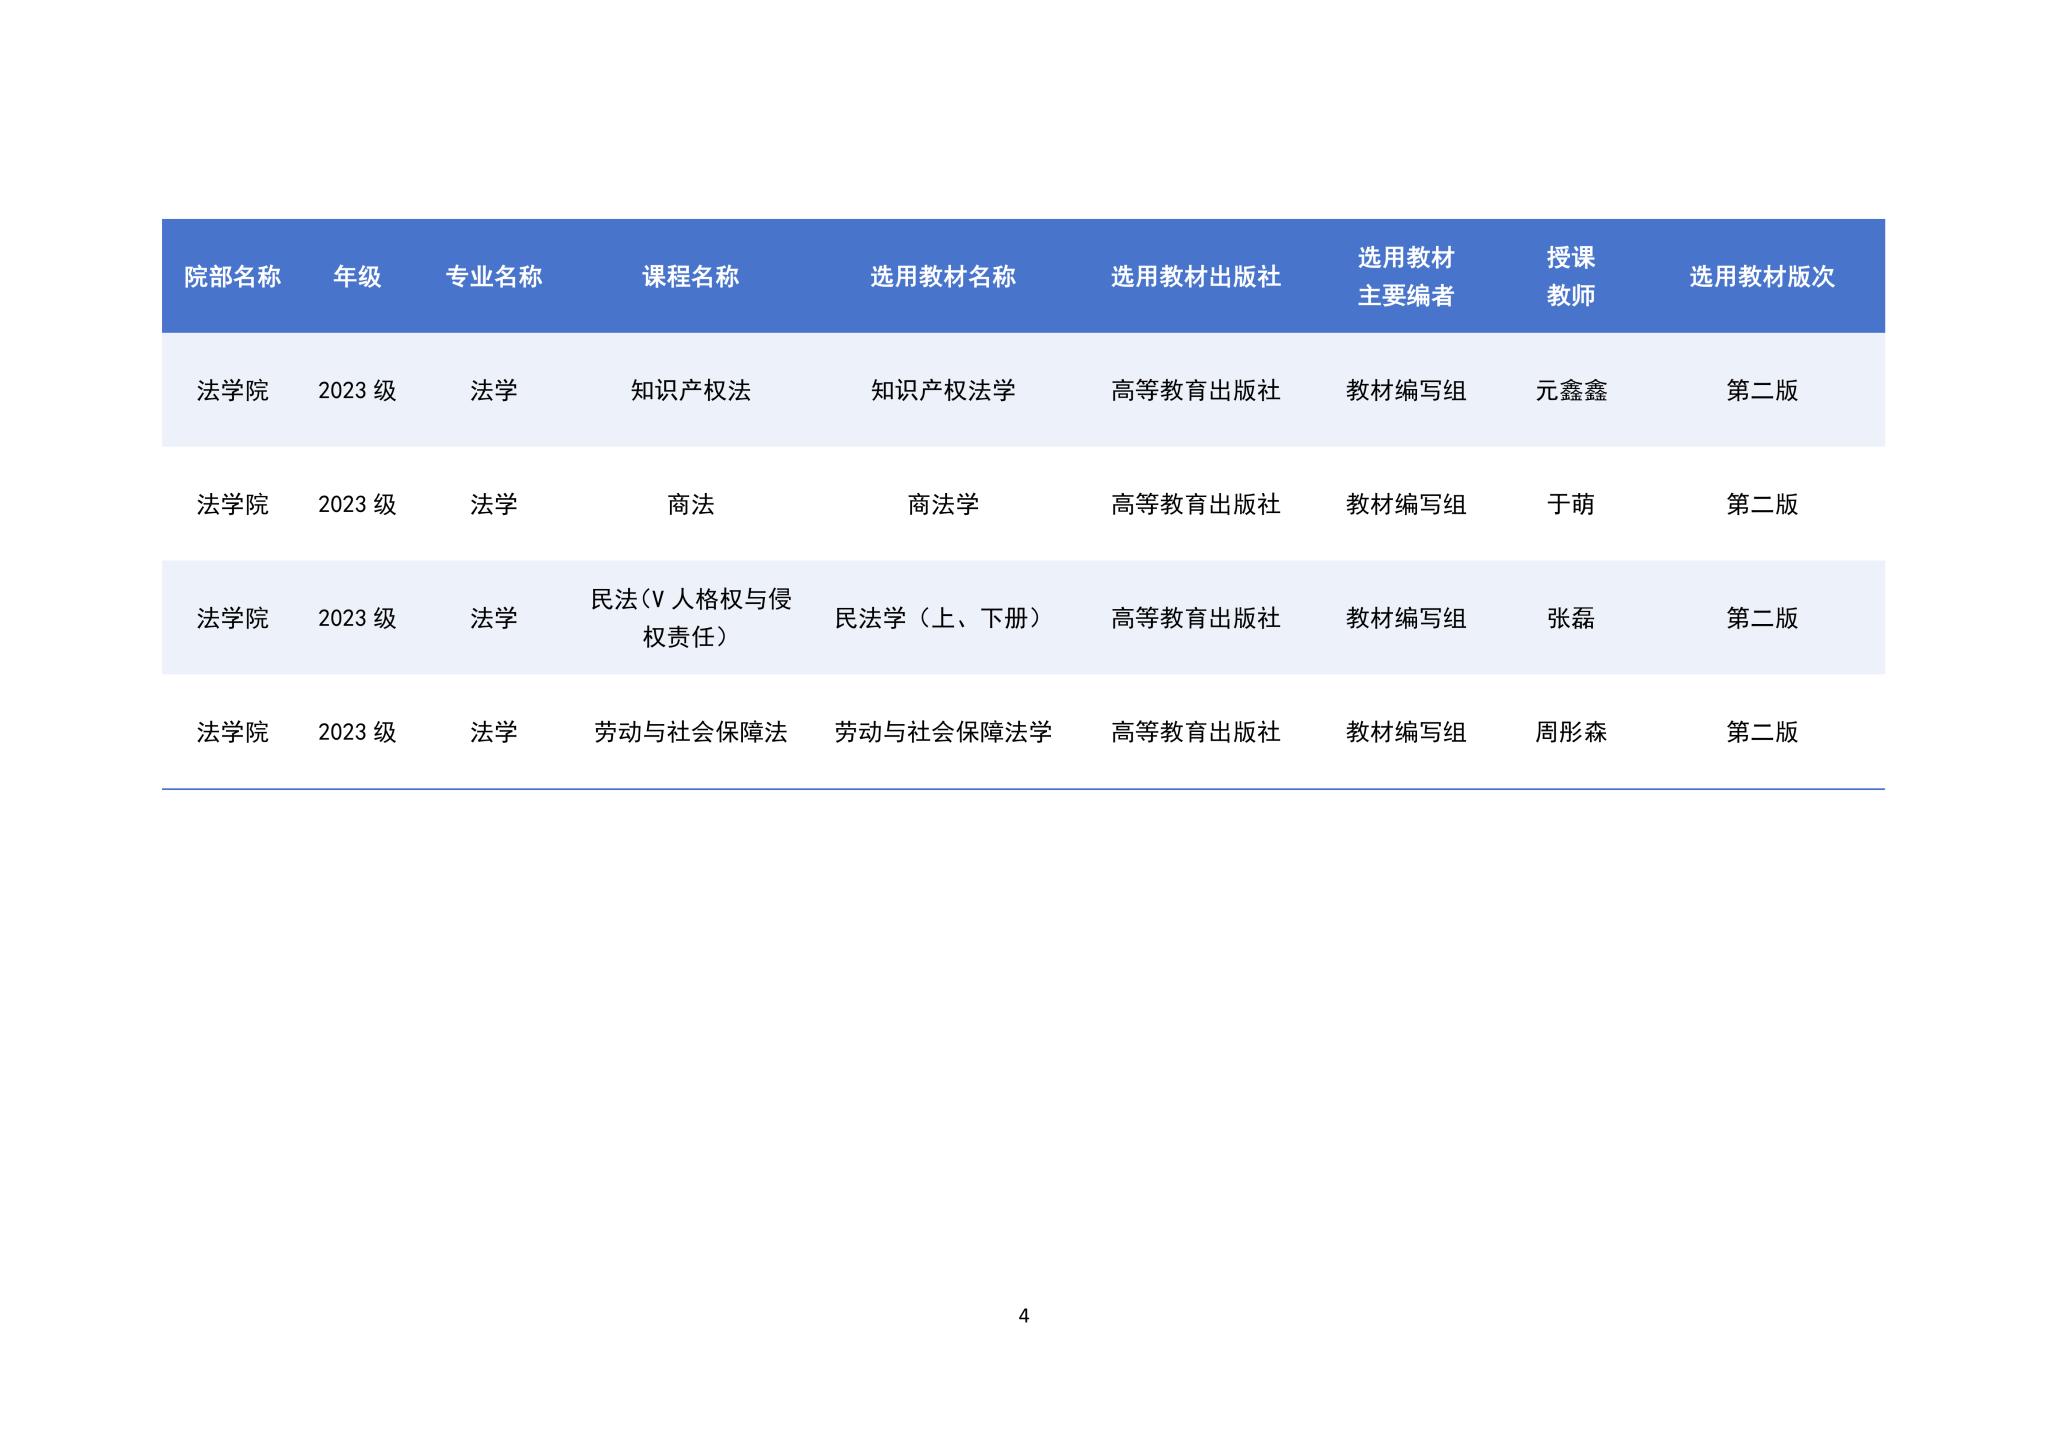Screen dimensions: 2048x1448
Task: Click 第二版 in 周彤森 row
Action: coord(1762,733)
